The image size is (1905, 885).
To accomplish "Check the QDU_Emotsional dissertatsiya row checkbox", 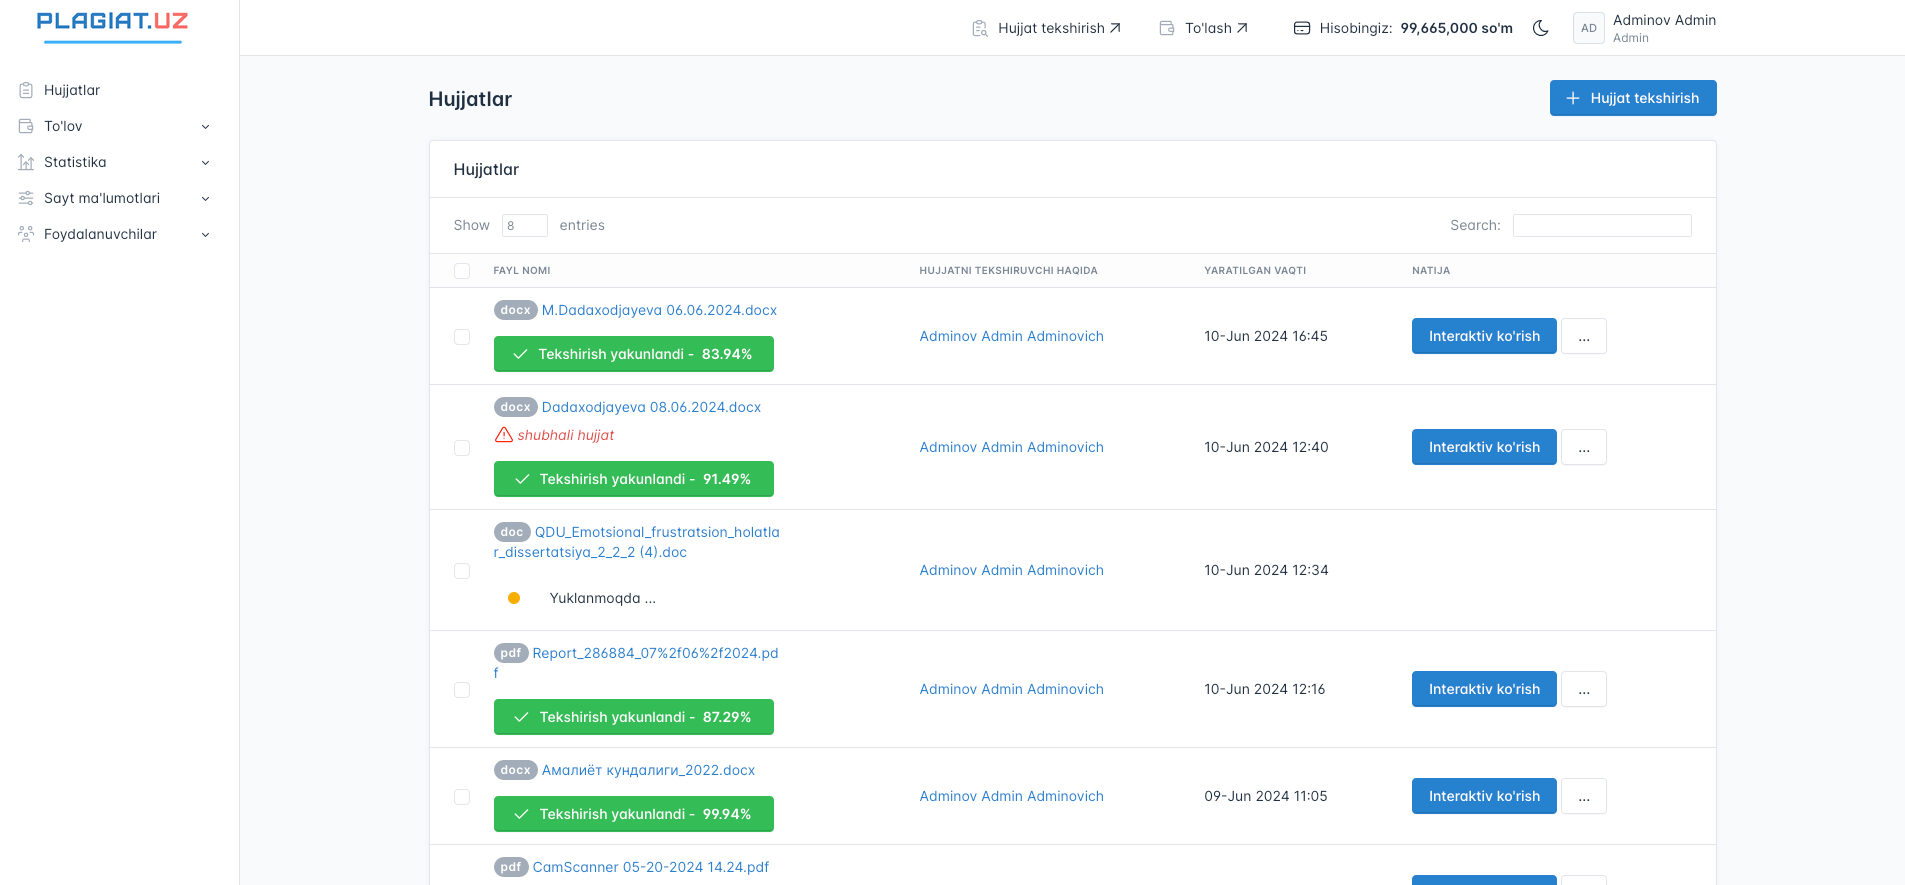I will point(462,571).
